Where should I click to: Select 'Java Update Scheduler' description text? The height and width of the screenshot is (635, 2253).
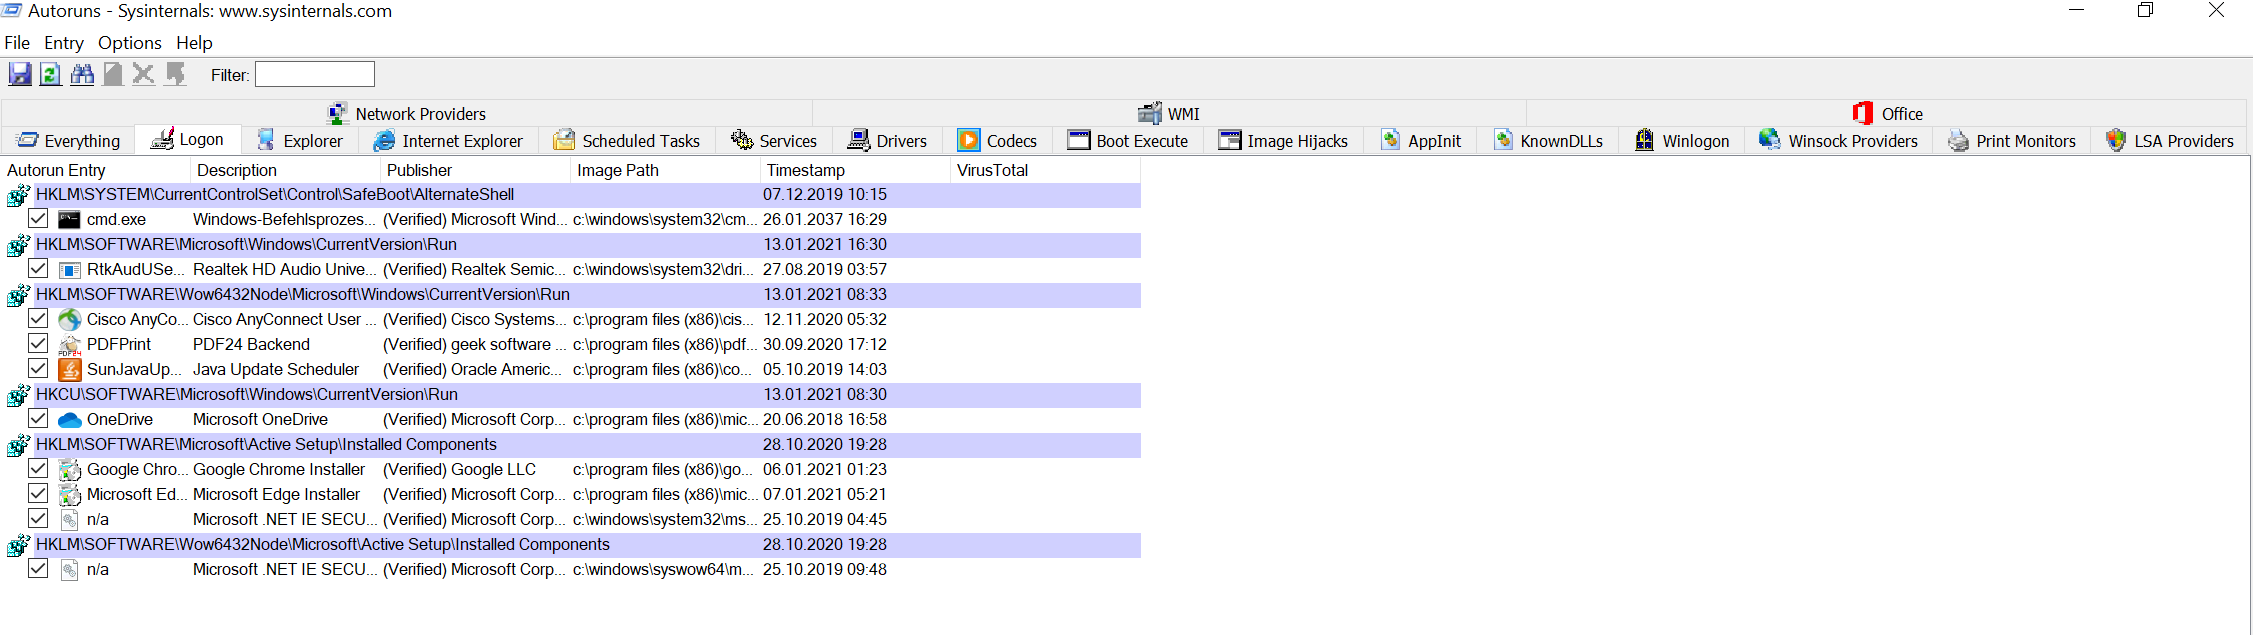[276, 369]
